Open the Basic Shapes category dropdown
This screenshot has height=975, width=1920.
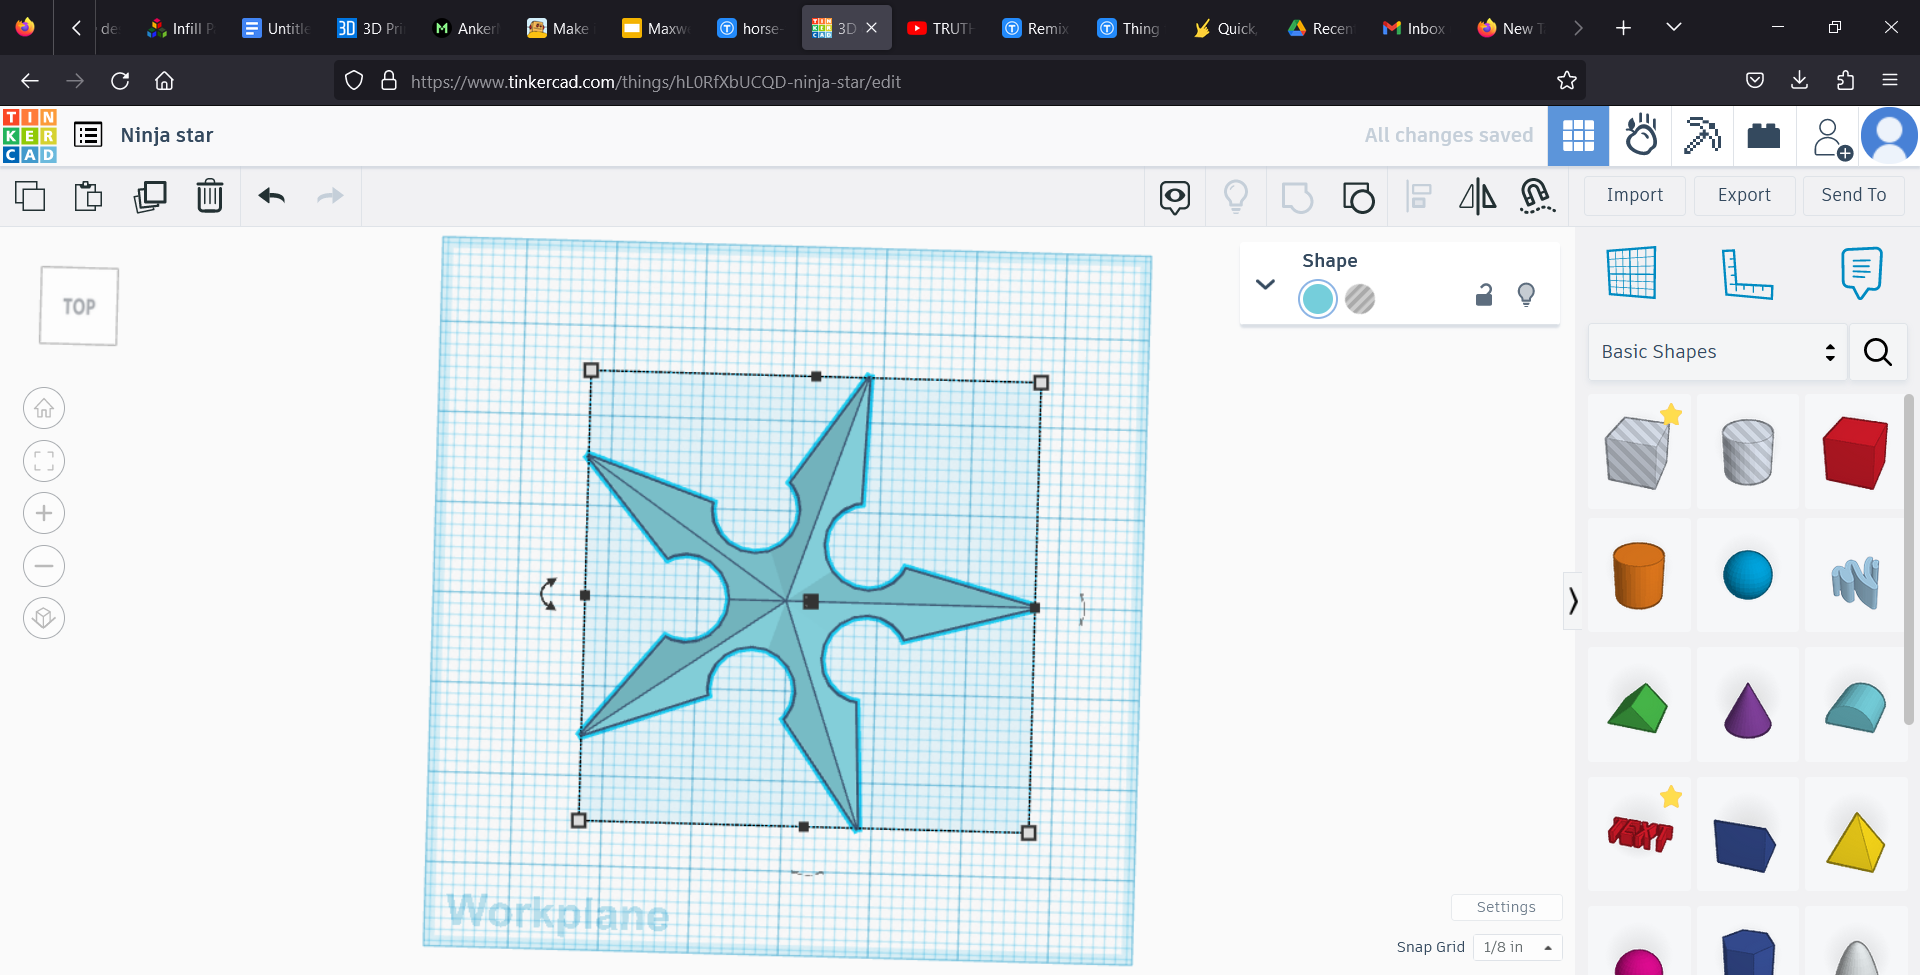click(1717, 352)
